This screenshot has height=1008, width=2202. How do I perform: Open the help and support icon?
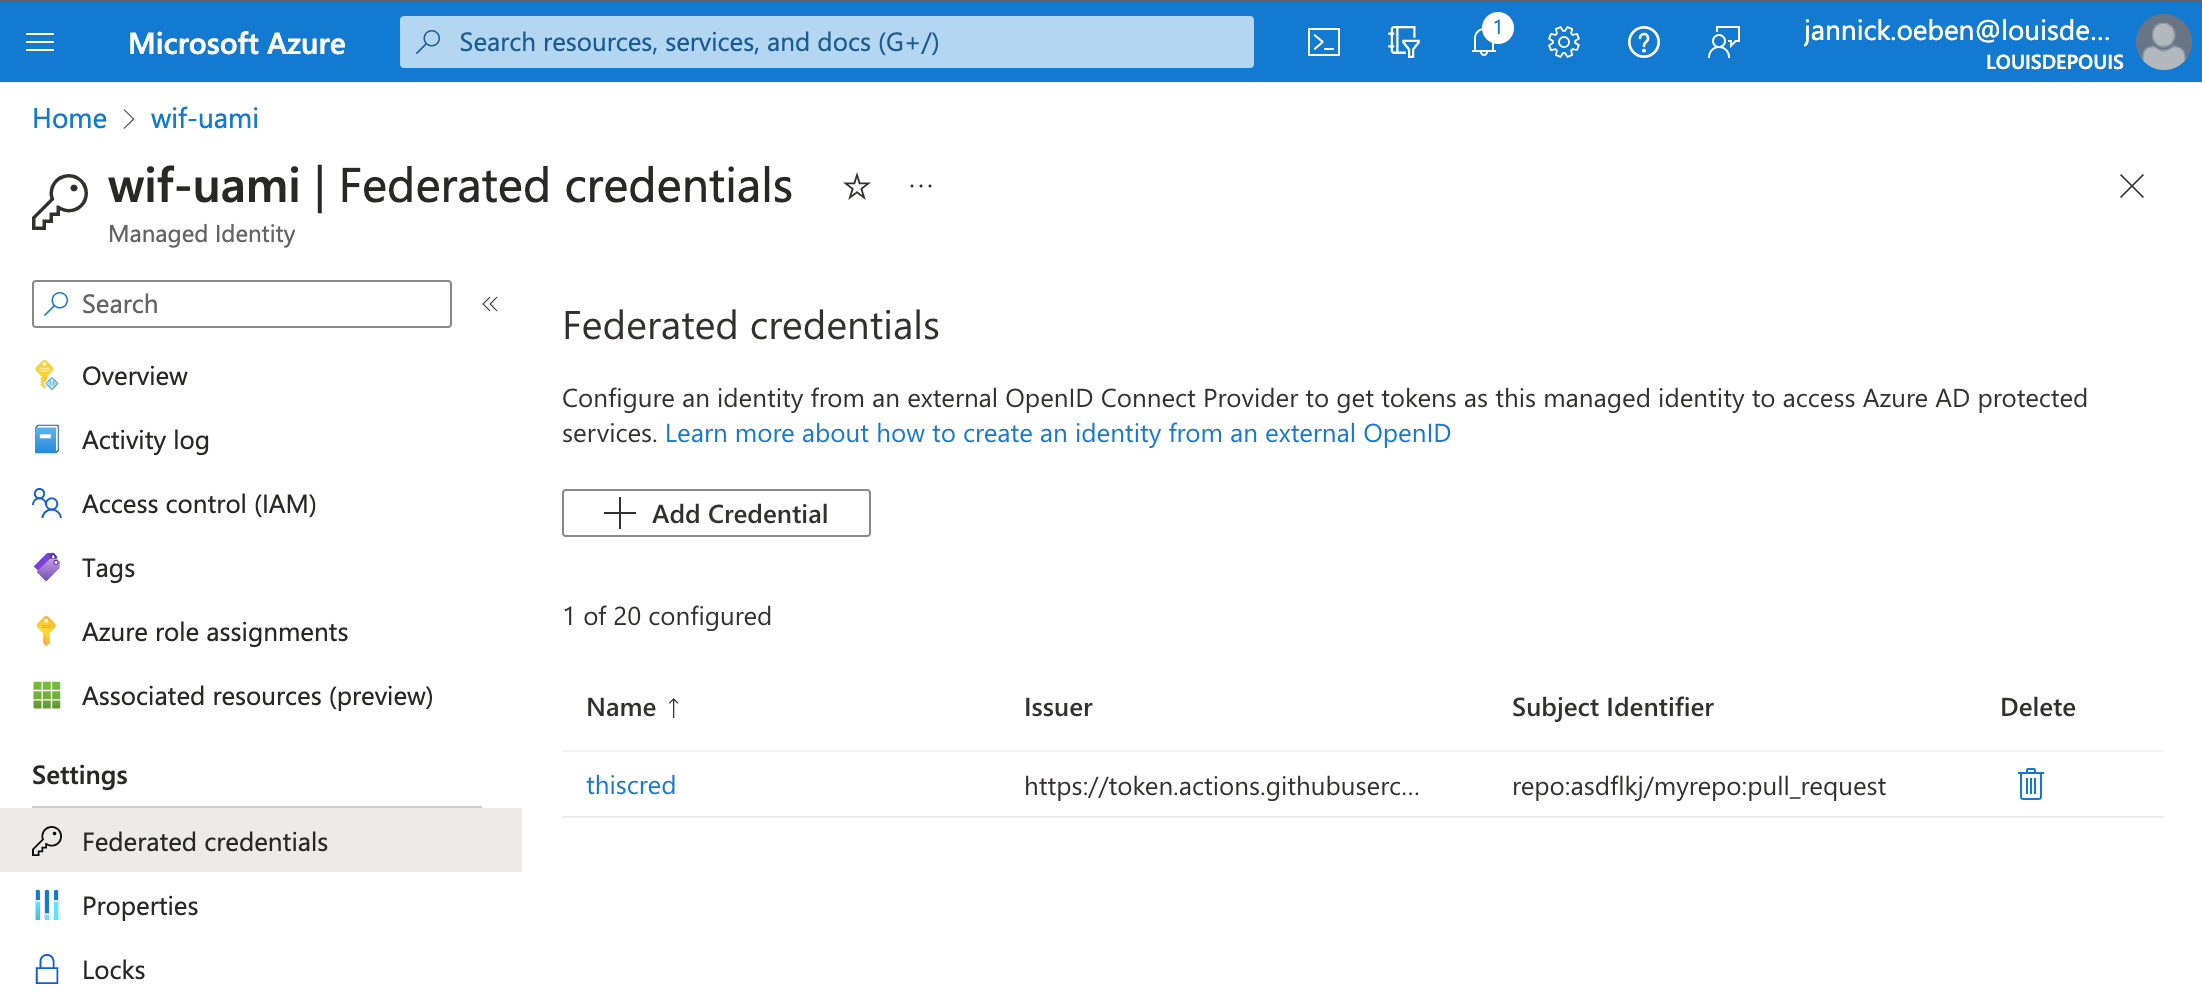click(1643, 41)
